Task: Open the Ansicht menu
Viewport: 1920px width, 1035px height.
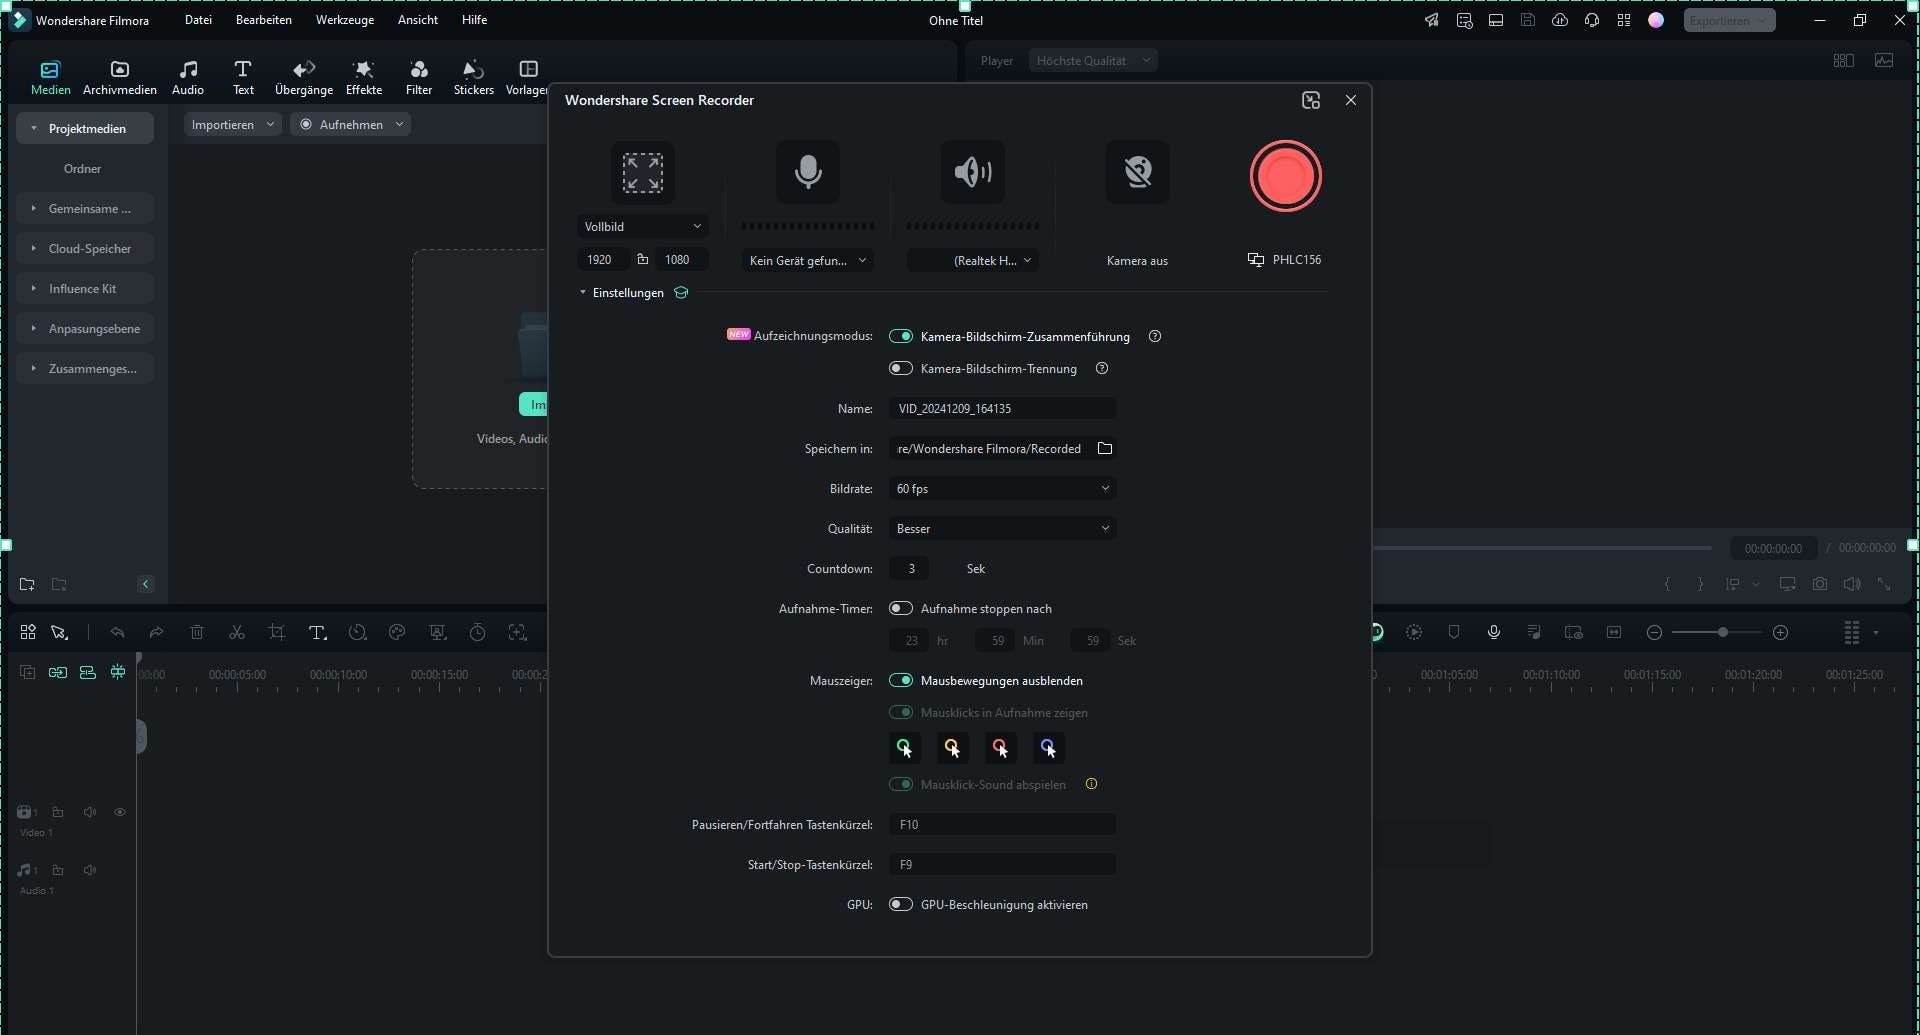Action: (x=418, y=20)
